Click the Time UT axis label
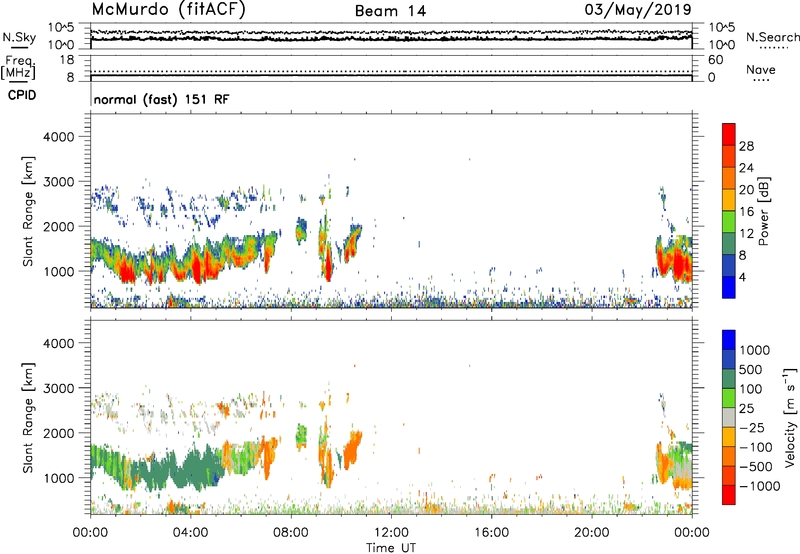This screenshot has height=554, width=800. [391, 548]
